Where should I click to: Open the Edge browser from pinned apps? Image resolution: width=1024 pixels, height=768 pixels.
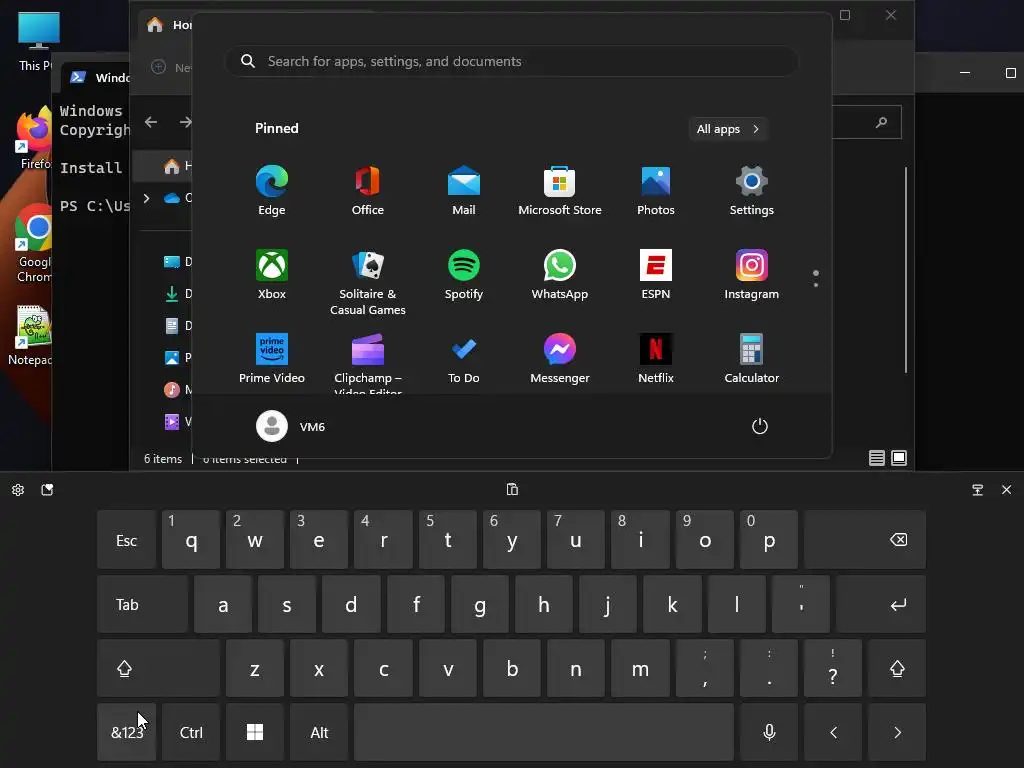pos(271,190)
